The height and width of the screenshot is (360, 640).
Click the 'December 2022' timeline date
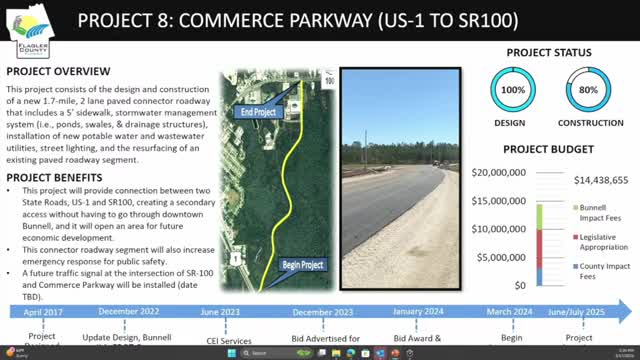pos(129,311)
